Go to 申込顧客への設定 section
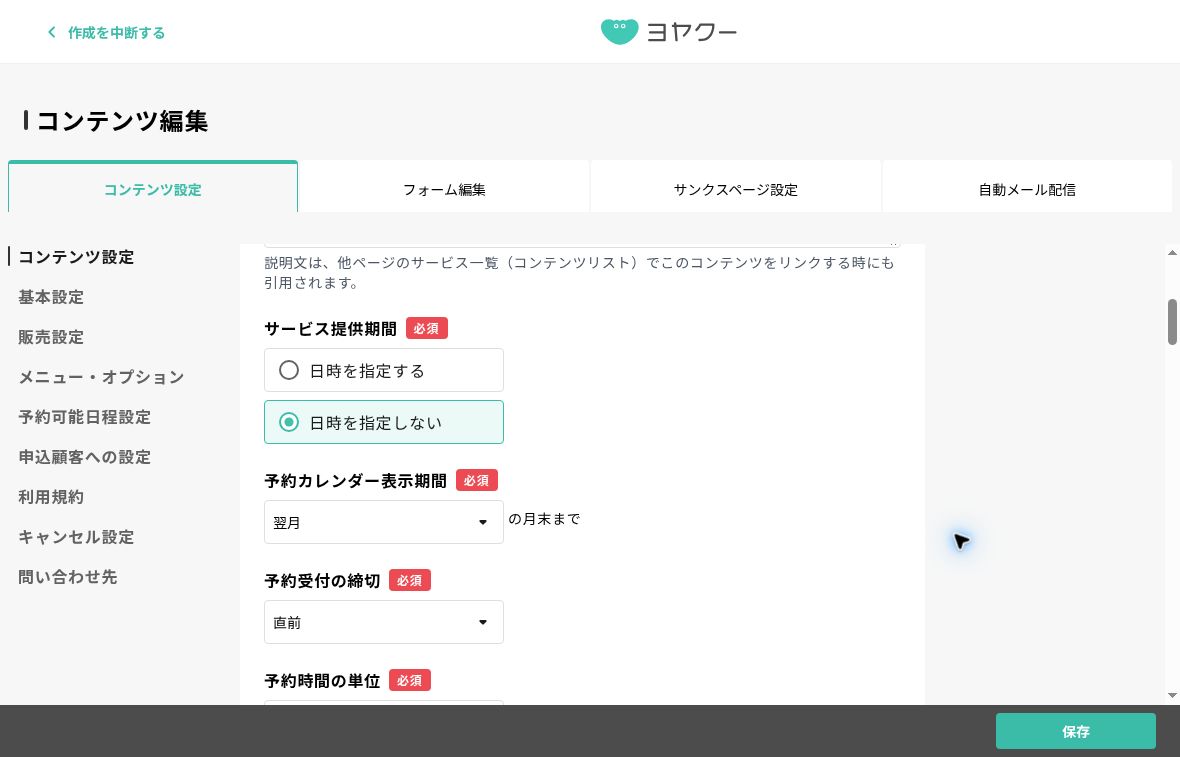The width and height of the screenshot is (1180, 757). click(84, 457)
